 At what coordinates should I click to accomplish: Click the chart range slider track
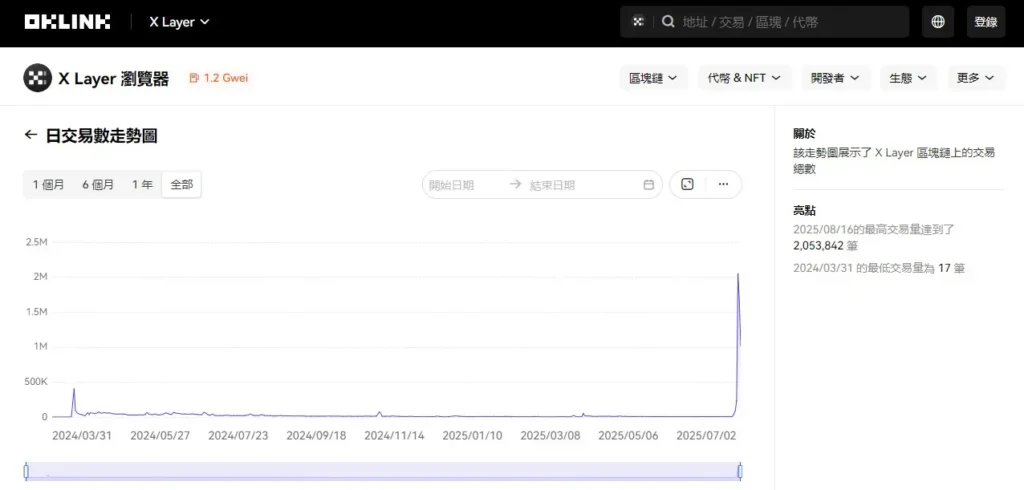[383, 471]
